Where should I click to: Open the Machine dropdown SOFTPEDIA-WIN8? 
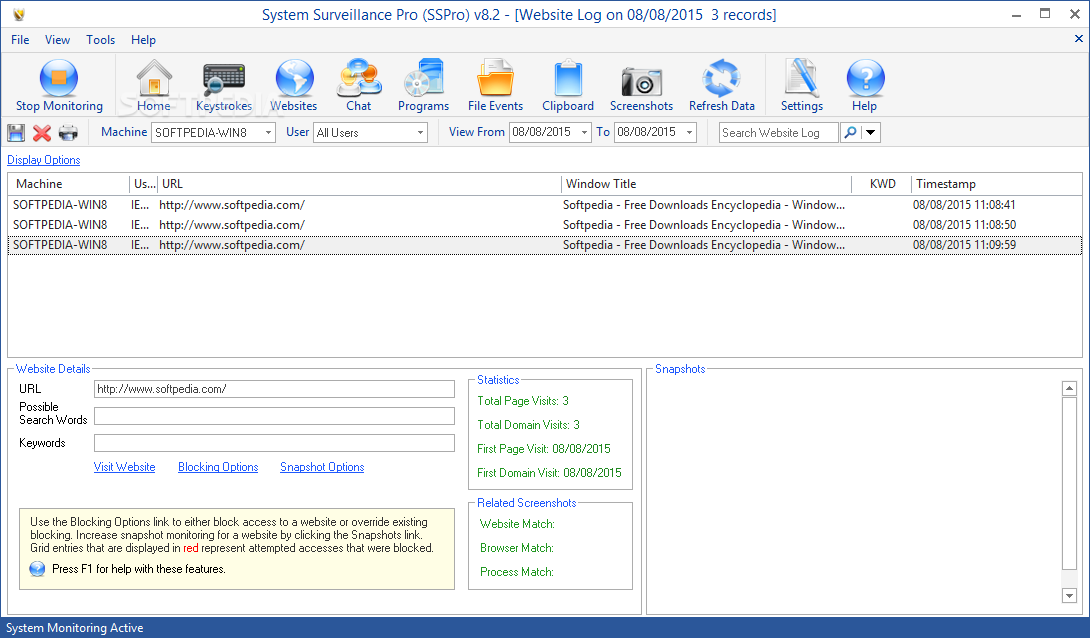pyautogui.click(x=213, y=132)
